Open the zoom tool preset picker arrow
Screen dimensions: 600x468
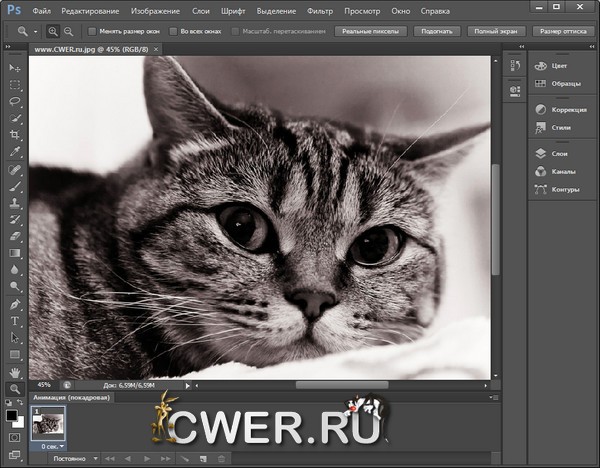click(35, 32)
